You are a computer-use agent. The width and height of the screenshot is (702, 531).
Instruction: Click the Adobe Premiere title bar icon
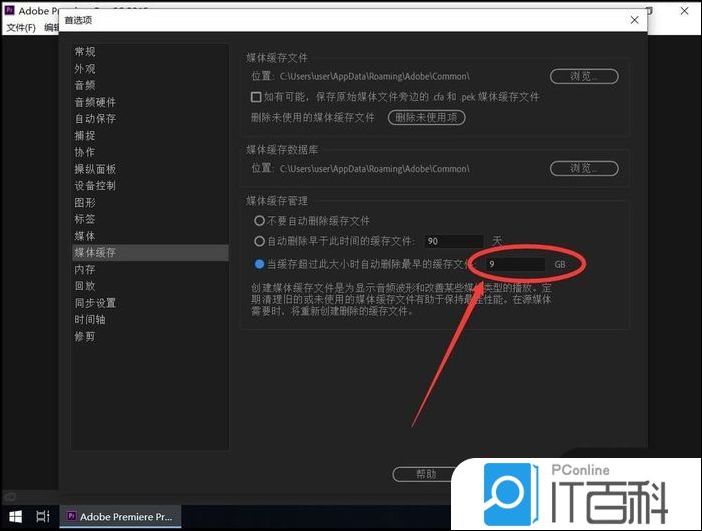pyautogui.click(x=9, y=10)
